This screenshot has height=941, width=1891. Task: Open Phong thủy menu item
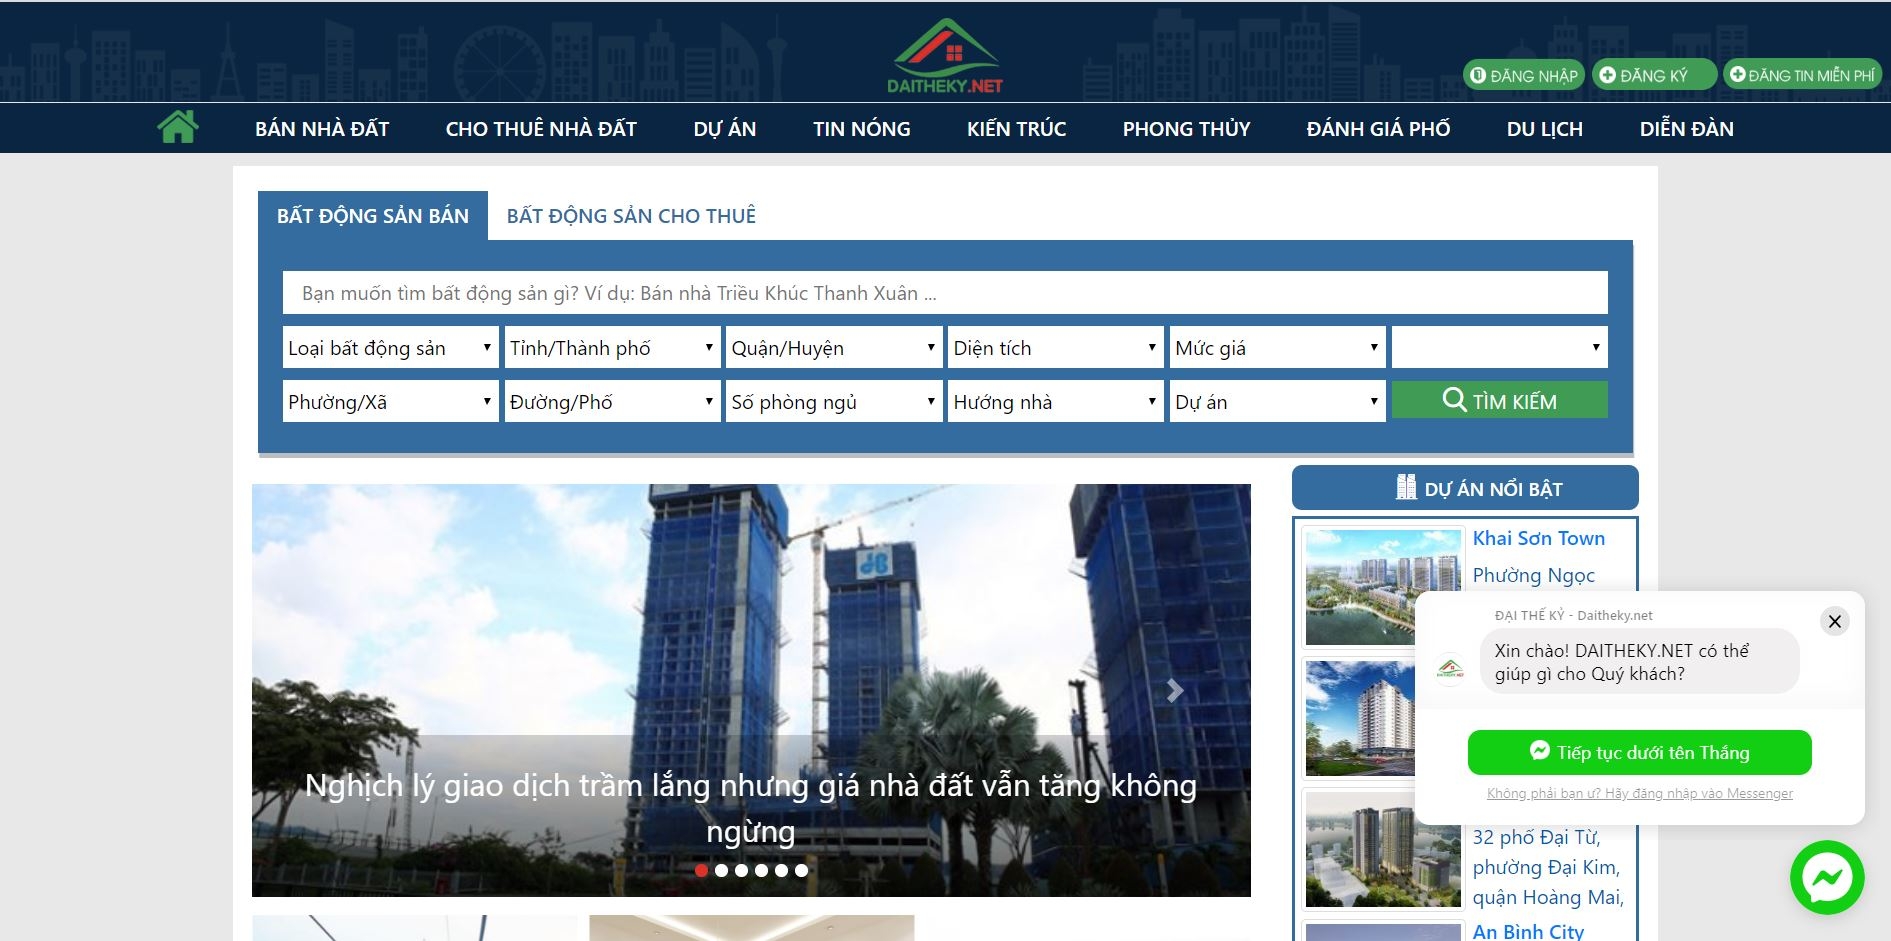pos(1187,128)
